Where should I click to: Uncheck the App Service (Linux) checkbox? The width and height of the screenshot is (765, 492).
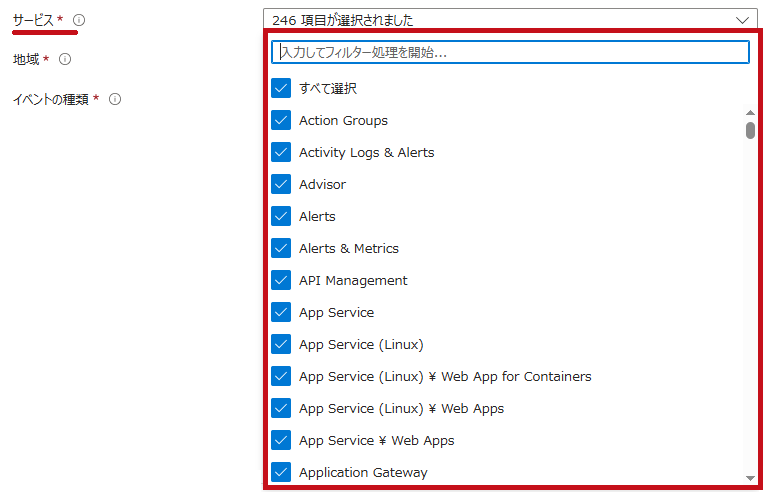(x=281, y=345)
